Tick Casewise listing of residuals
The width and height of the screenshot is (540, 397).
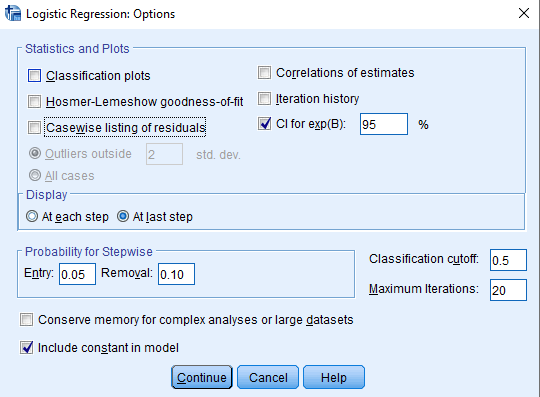pyautogui.click(x=34, y=127)
